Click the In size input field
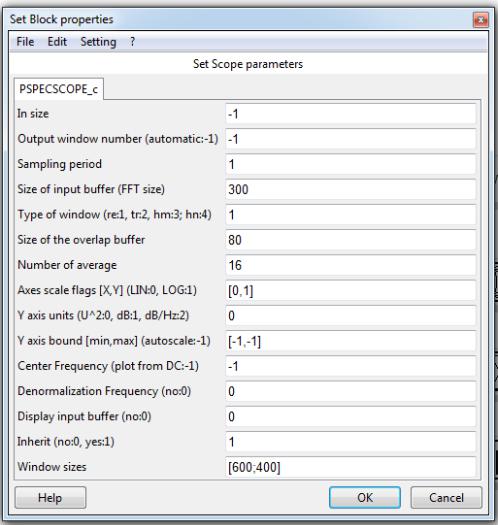This screenshot has height=525, width=498. 350,114
